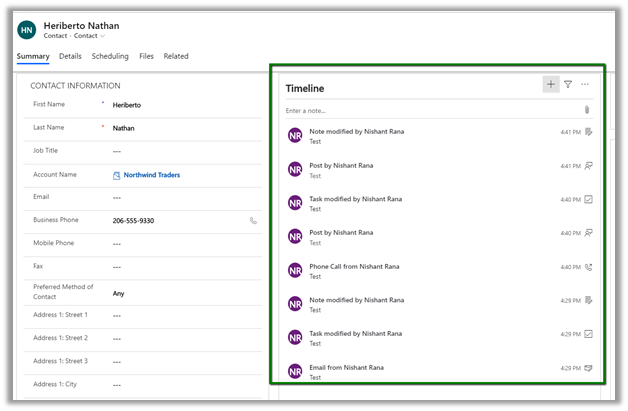This screenshot has width=628, height=411.
Task: Open Timeline more options ellipsis
Action: tap(585, 85)
